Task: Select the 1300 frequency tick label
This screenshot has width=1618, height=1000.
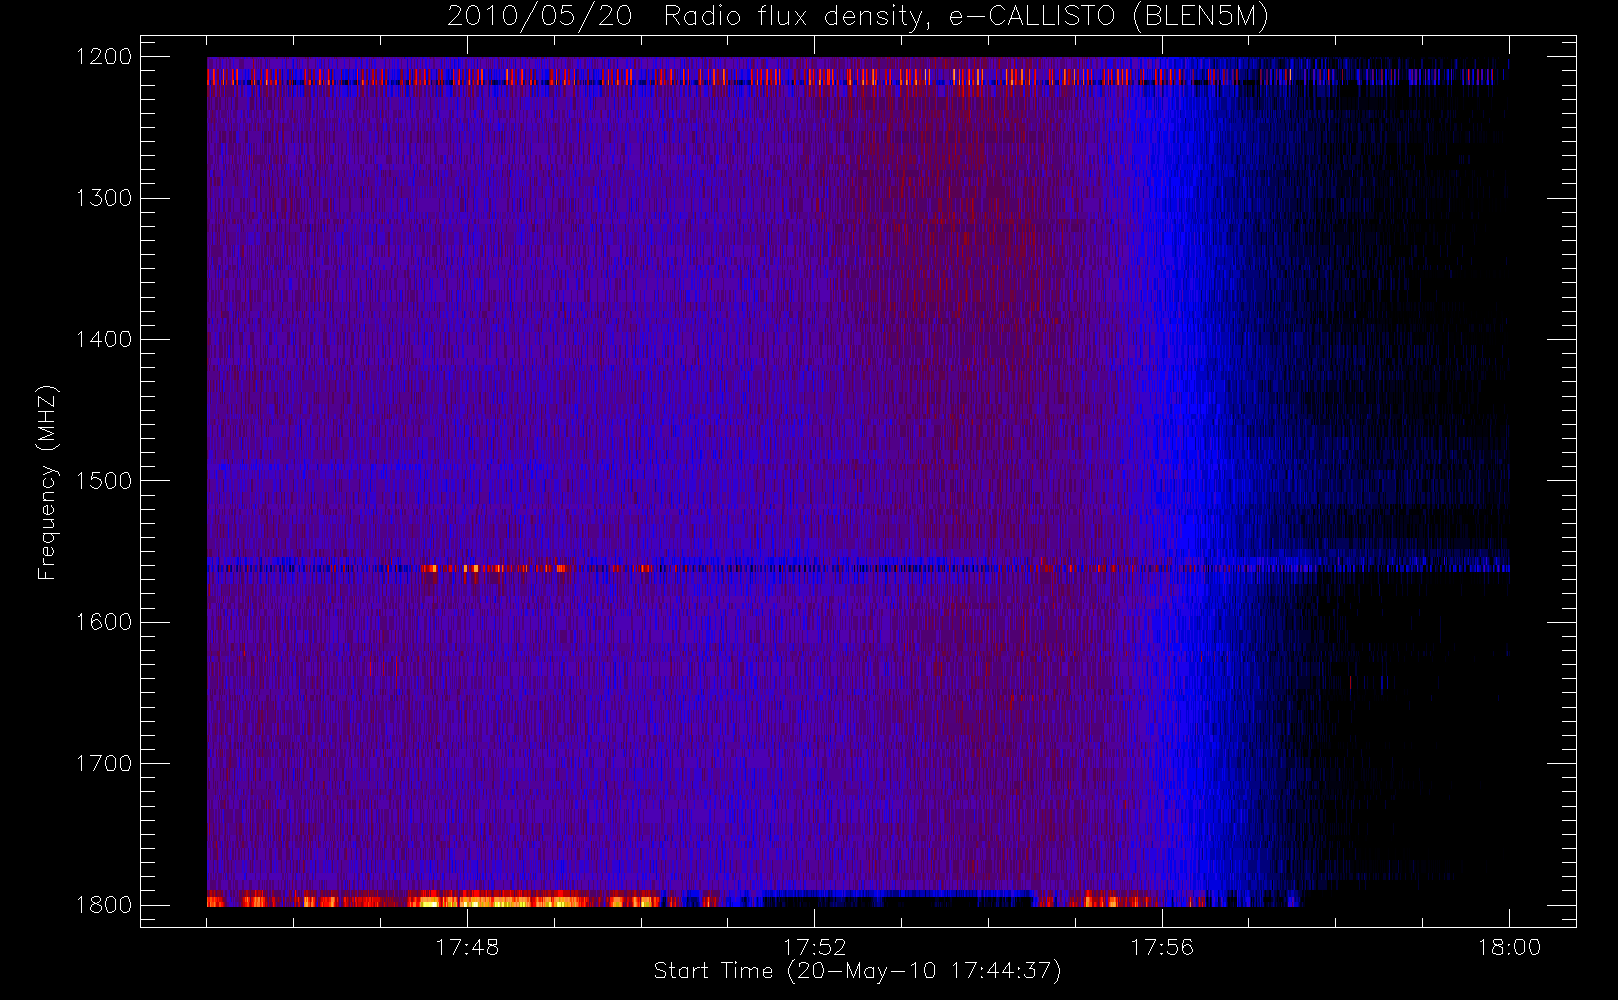Action: [x=104, y=198]
